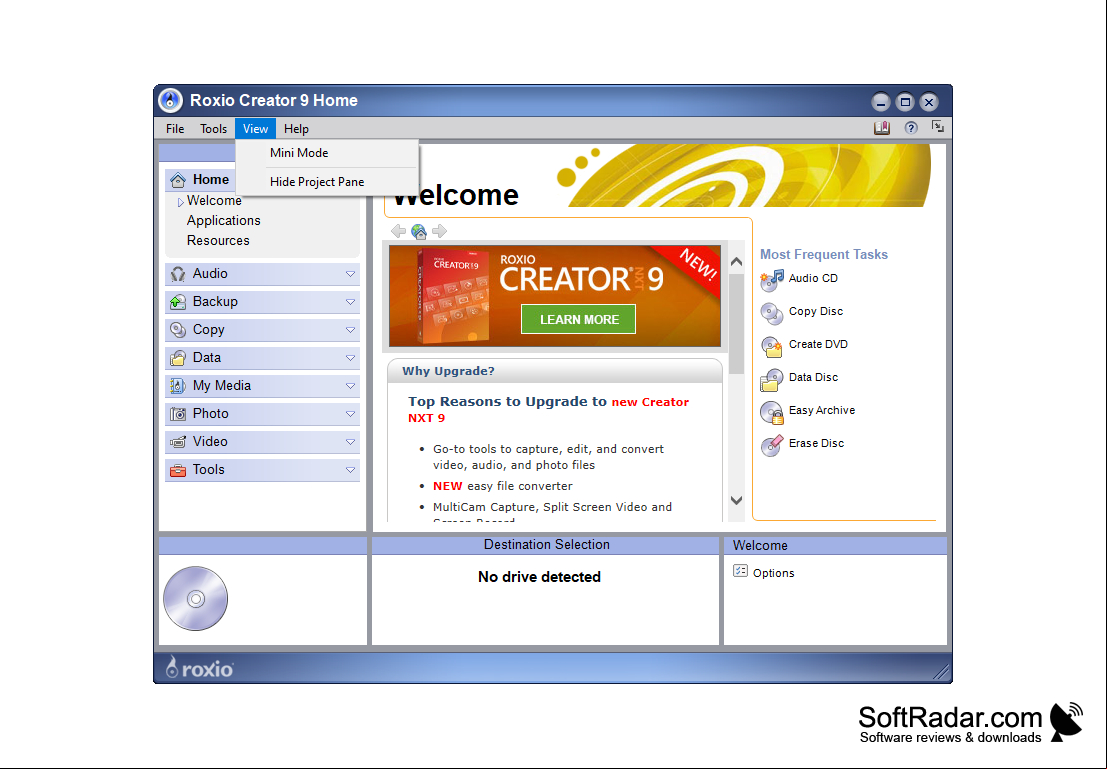Open the Data Disc task
This screenshot has width=1107, height=769.
[x=813, y=377]
